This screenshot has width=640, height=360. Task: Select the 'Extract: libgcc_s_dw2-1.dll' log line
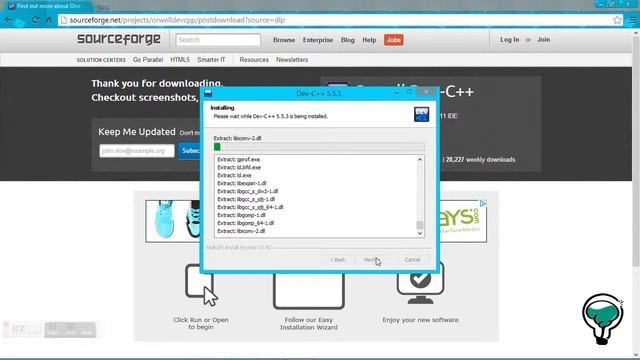coord(247,191)
